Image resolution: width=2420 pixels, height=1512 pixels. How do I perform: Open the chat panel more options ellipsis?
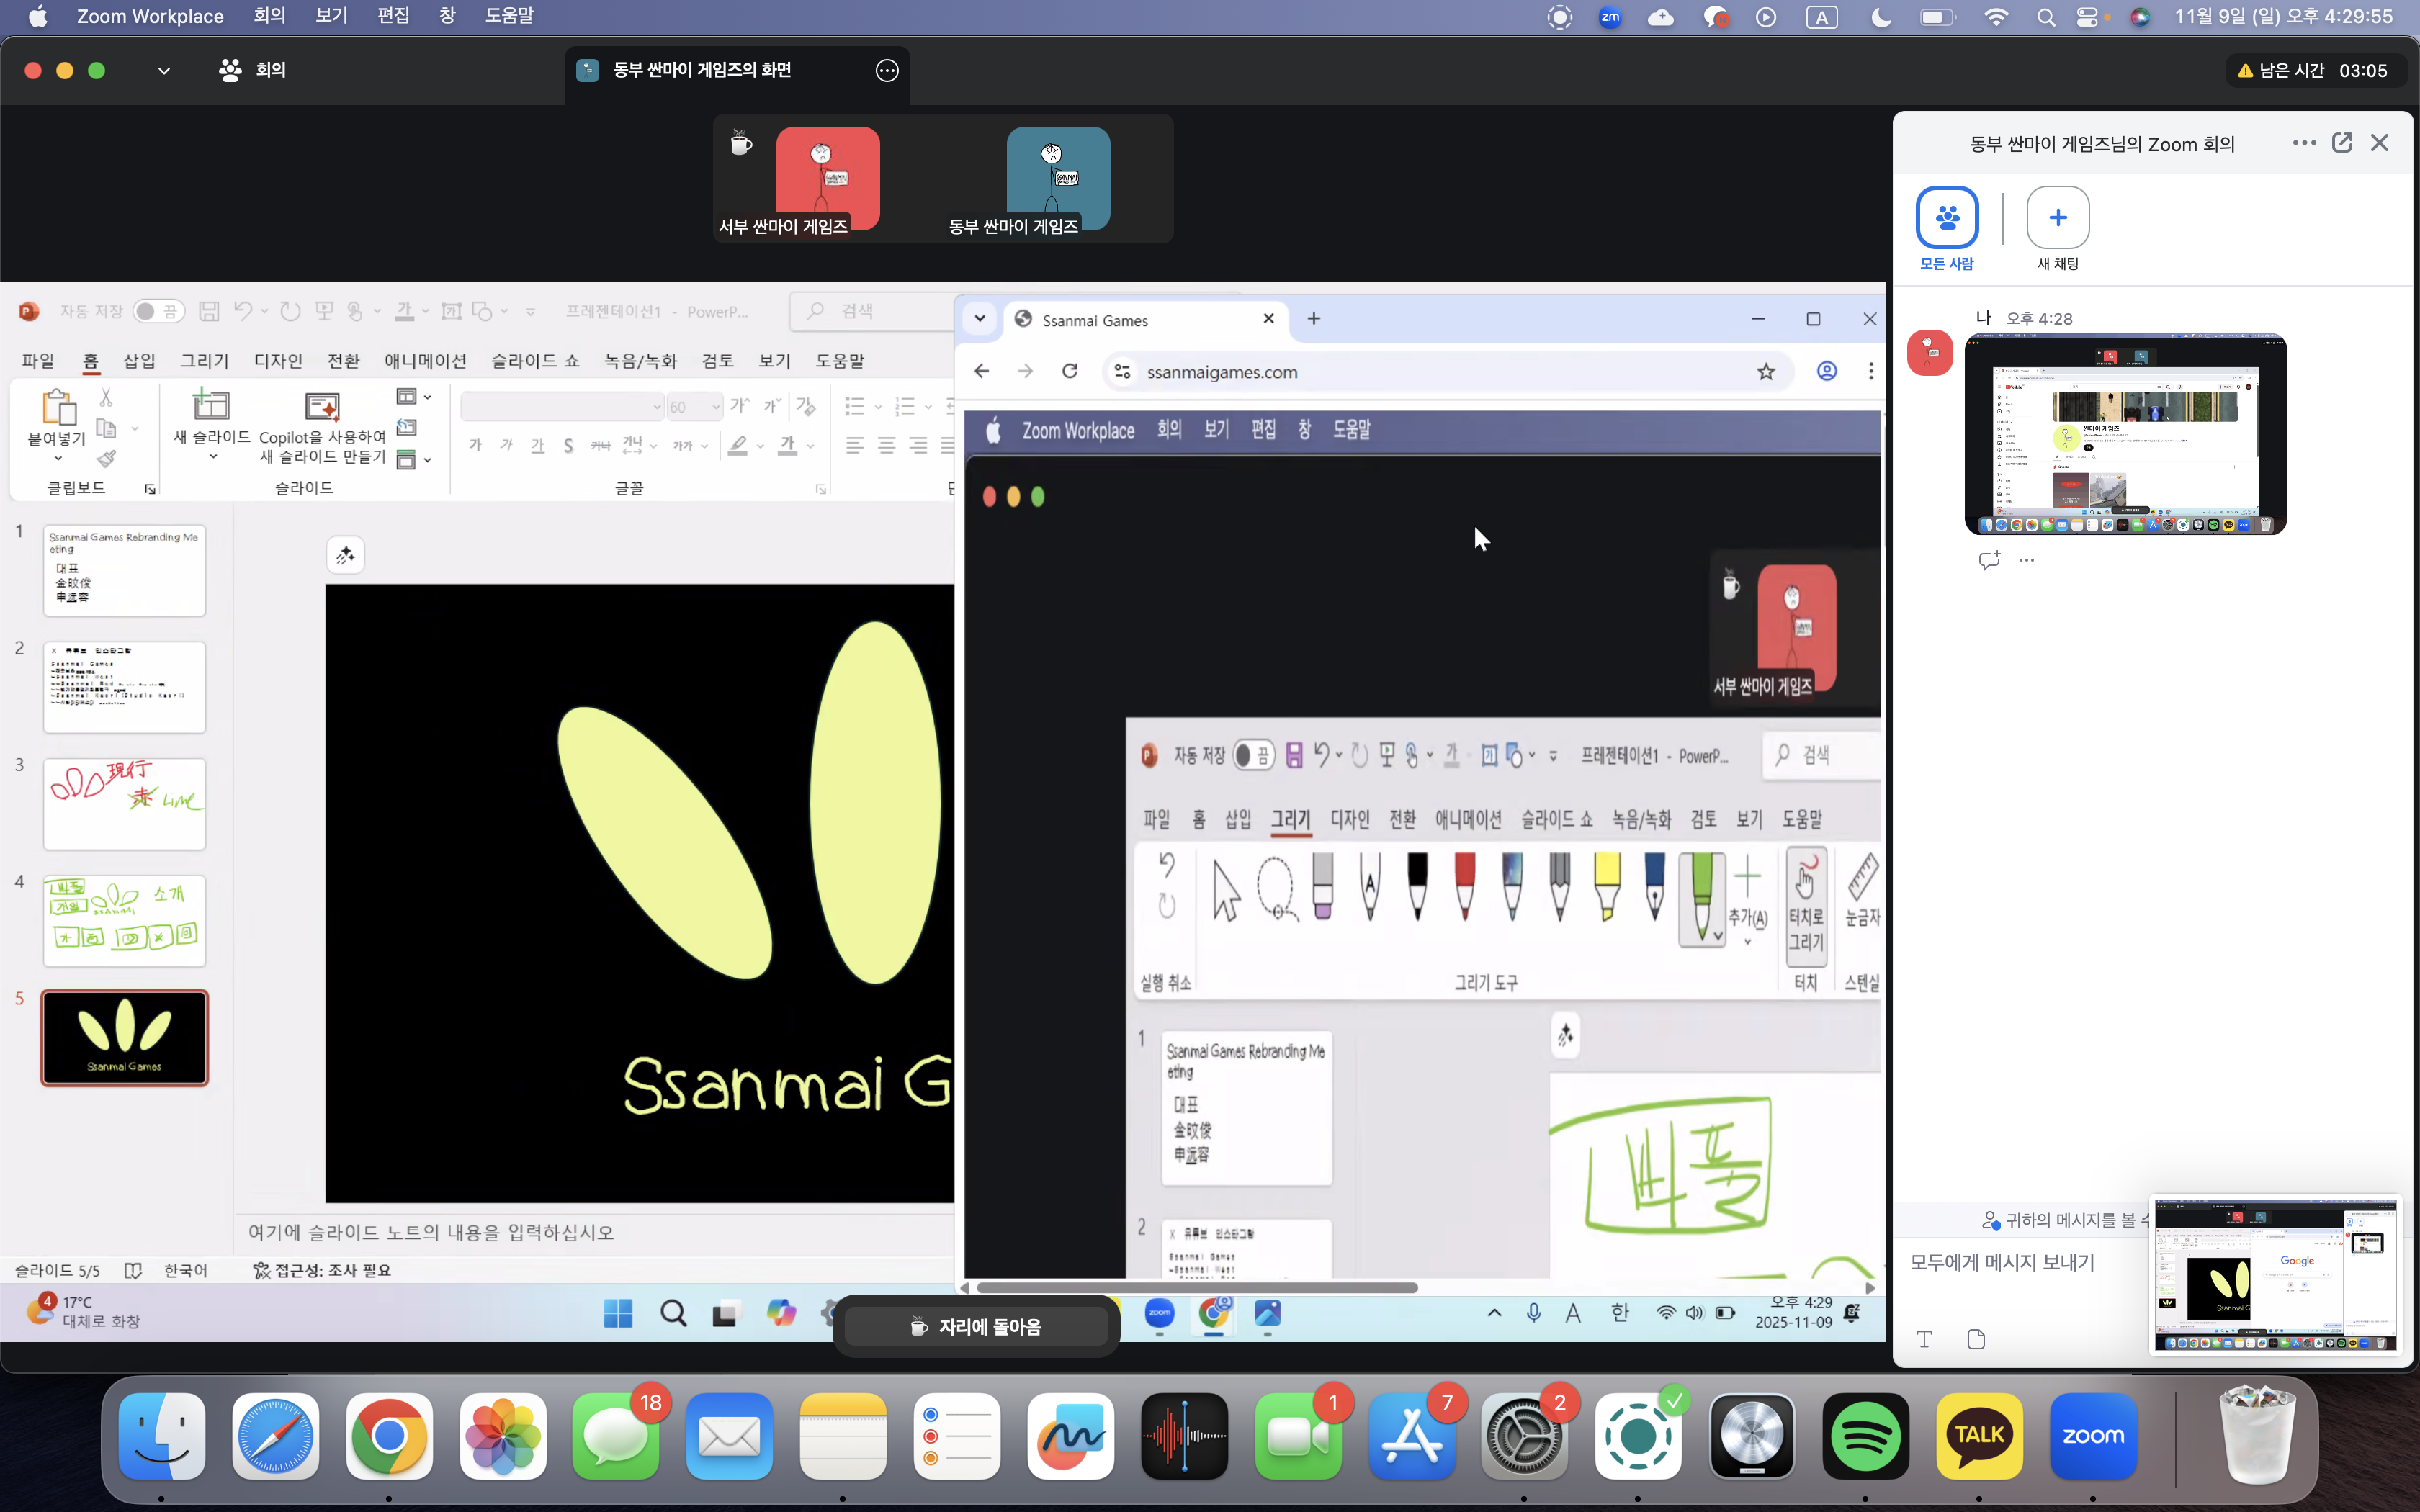[2304, 143]
